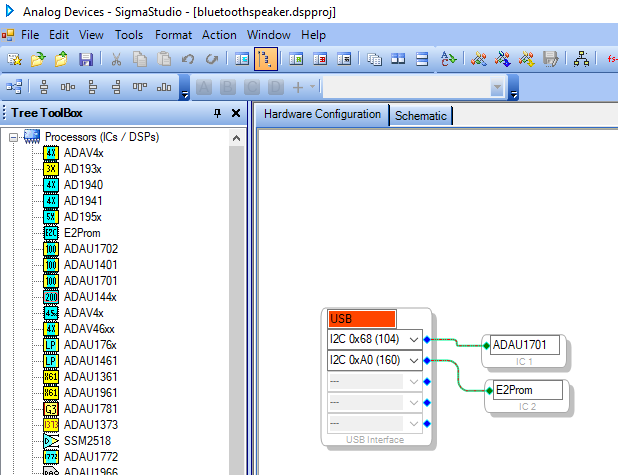
Task: Click the align centers vertically icon
Action: coord(44,87)
